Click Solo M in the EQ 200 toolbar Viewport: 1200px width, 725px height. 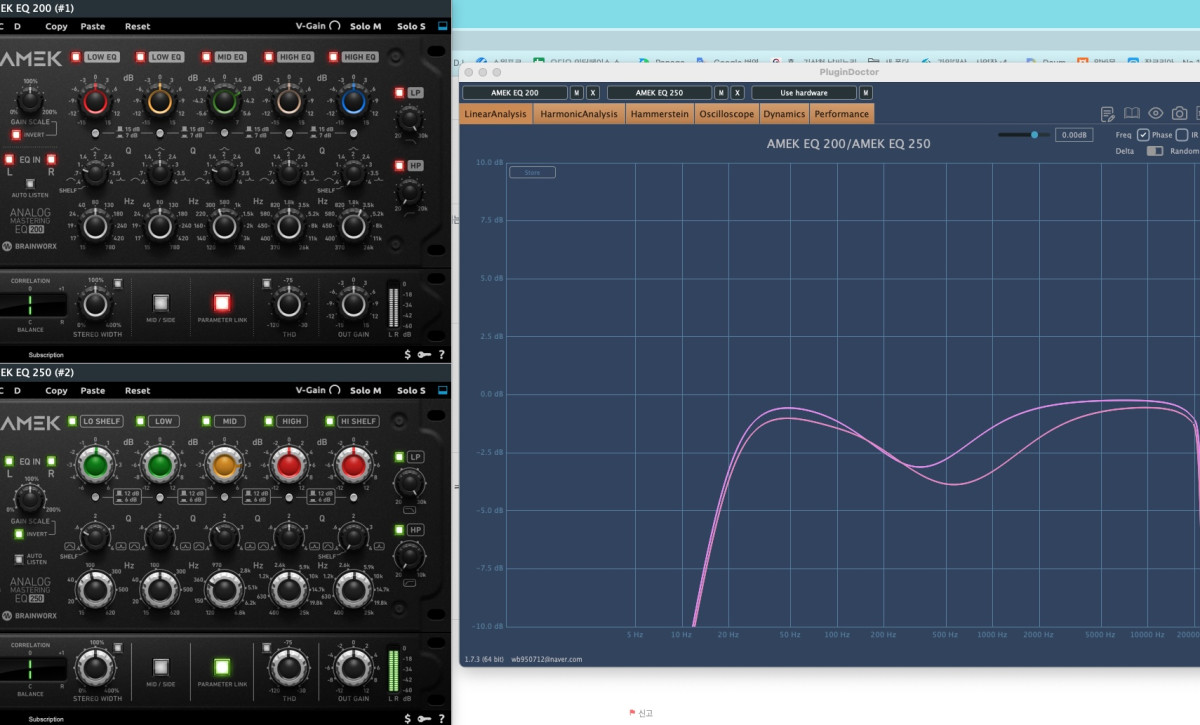(366, 26)
